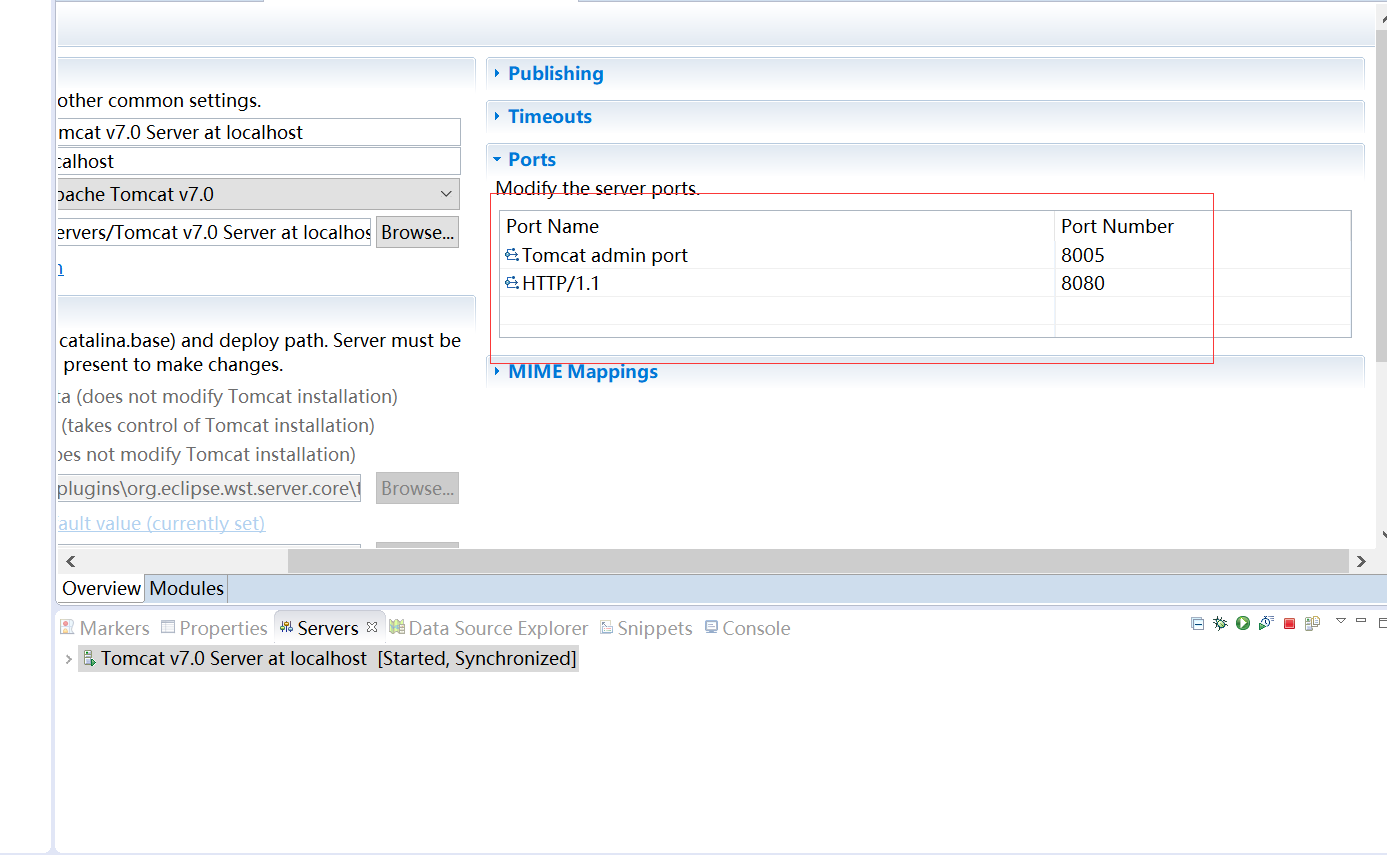
Task: Click the Browse button next to the server path
Action: (x=417, y=231)
